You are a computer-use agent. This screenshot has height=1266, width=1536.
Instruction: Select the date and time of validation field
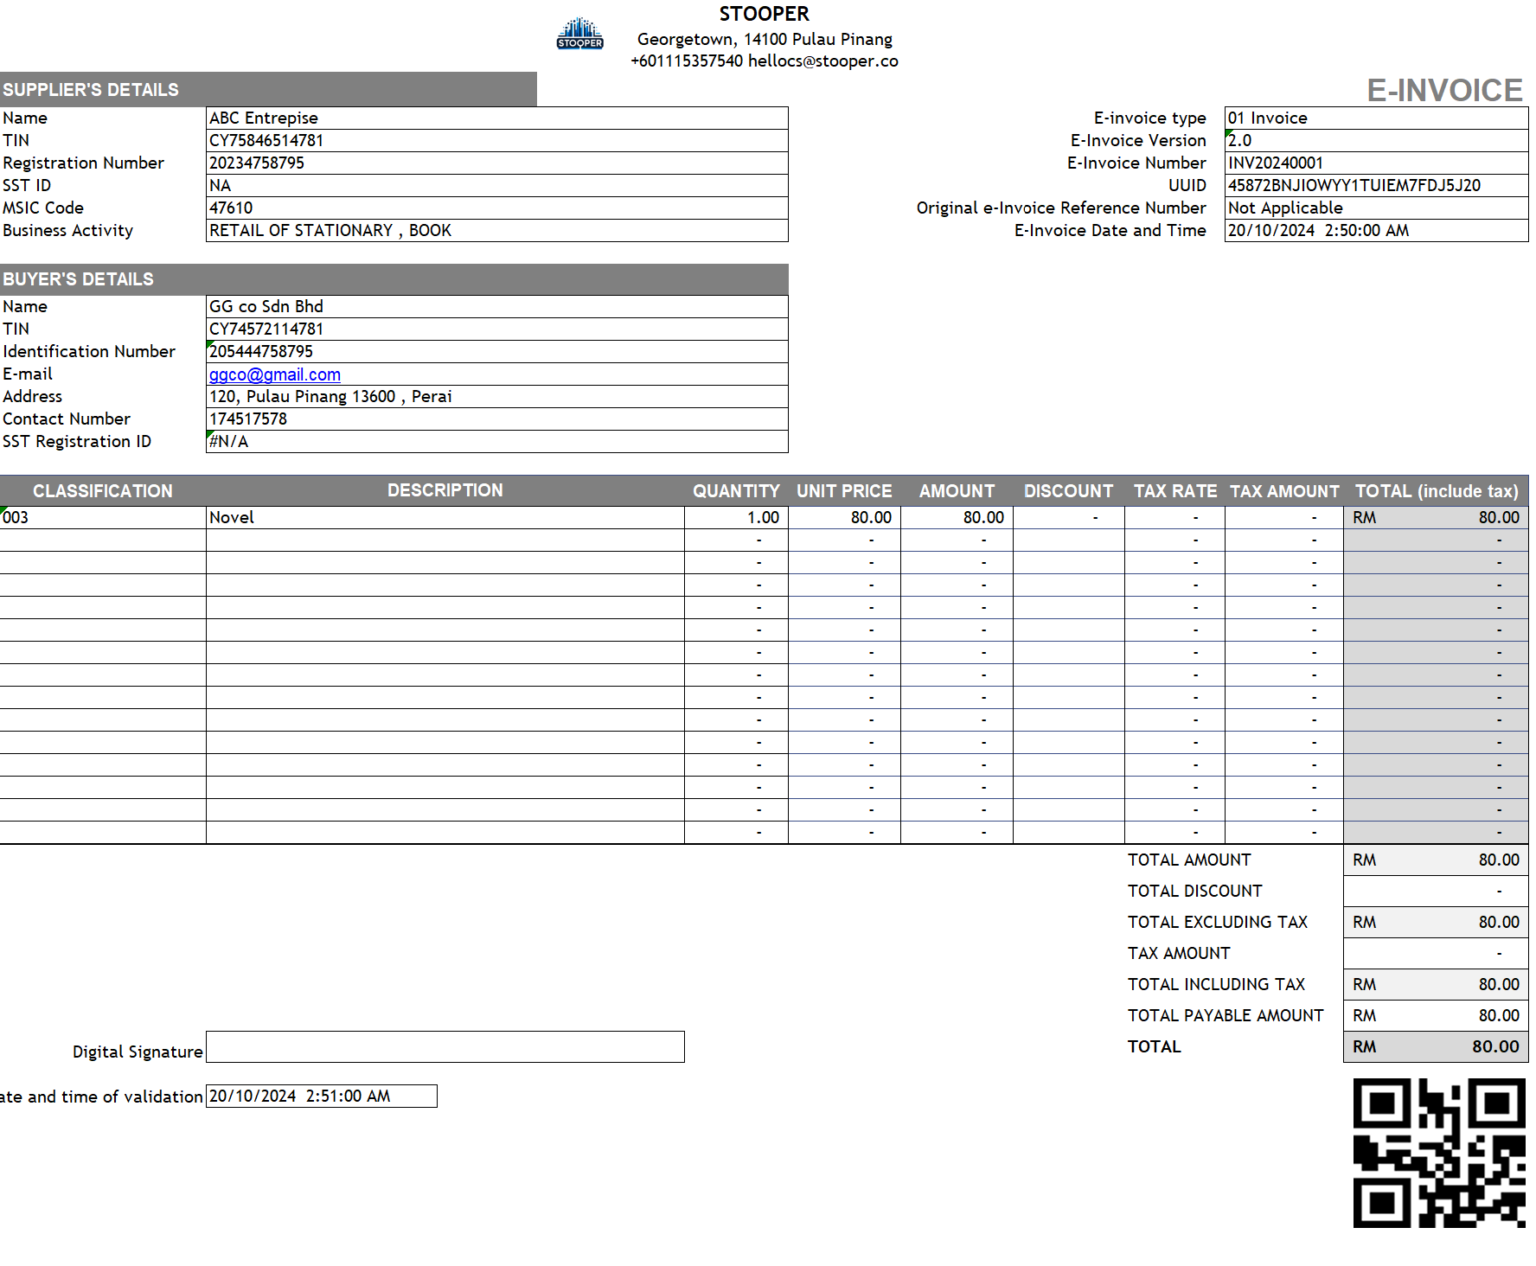[321, 1096]
